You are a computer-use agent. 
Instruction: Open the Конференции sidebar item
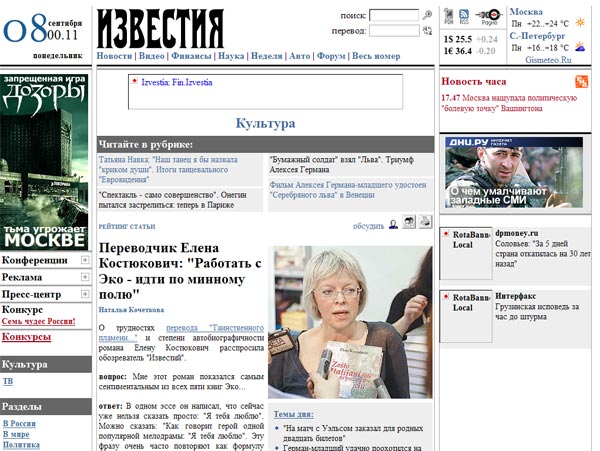point(34,261)
